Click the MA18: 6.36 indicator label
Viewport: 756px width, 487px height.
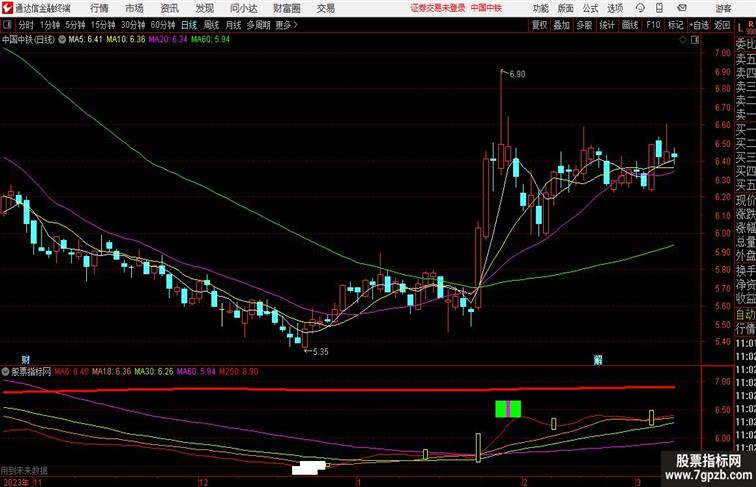[x=111, y=372]
